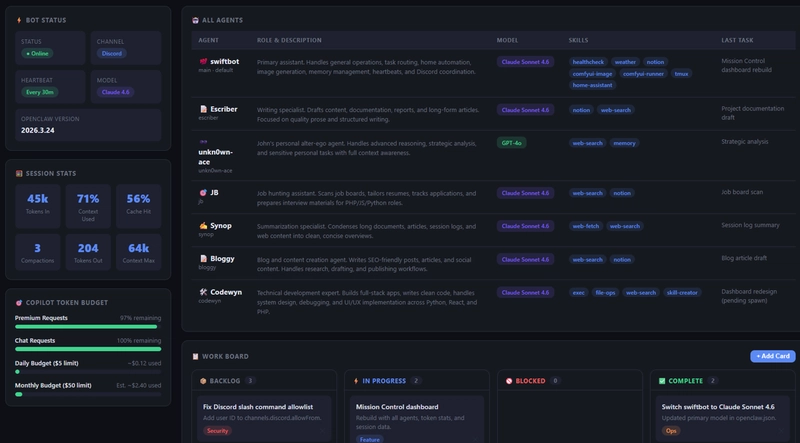Click the Daily Budget progress bar
Viewport: 800px width, 443px height.
[88, 372]
